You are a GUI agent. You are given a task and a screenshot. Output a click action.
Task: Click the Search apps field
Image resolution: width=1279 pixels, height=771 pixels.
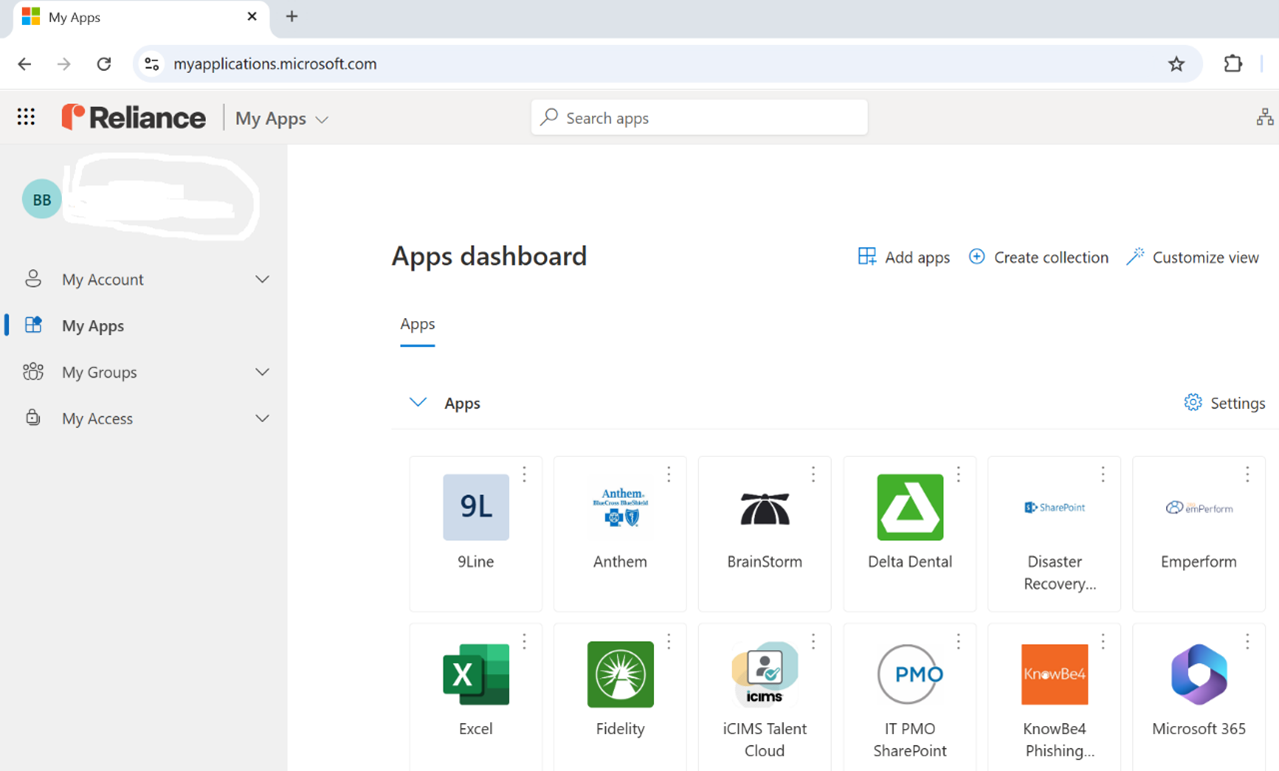point(700,118)
